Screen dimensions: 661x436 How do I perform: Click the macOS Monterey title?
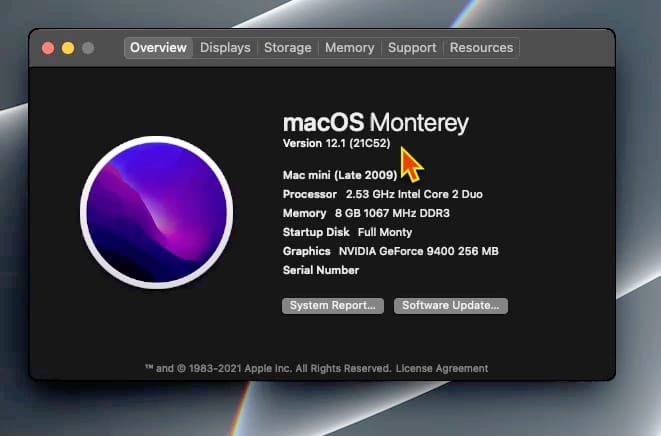376,123
